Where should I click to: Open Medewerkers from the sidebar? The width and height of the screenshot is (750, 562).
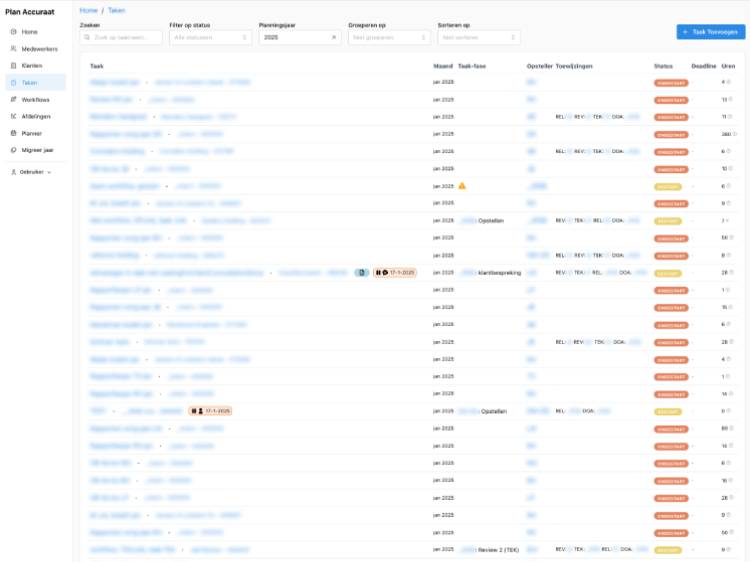point(13,48)
